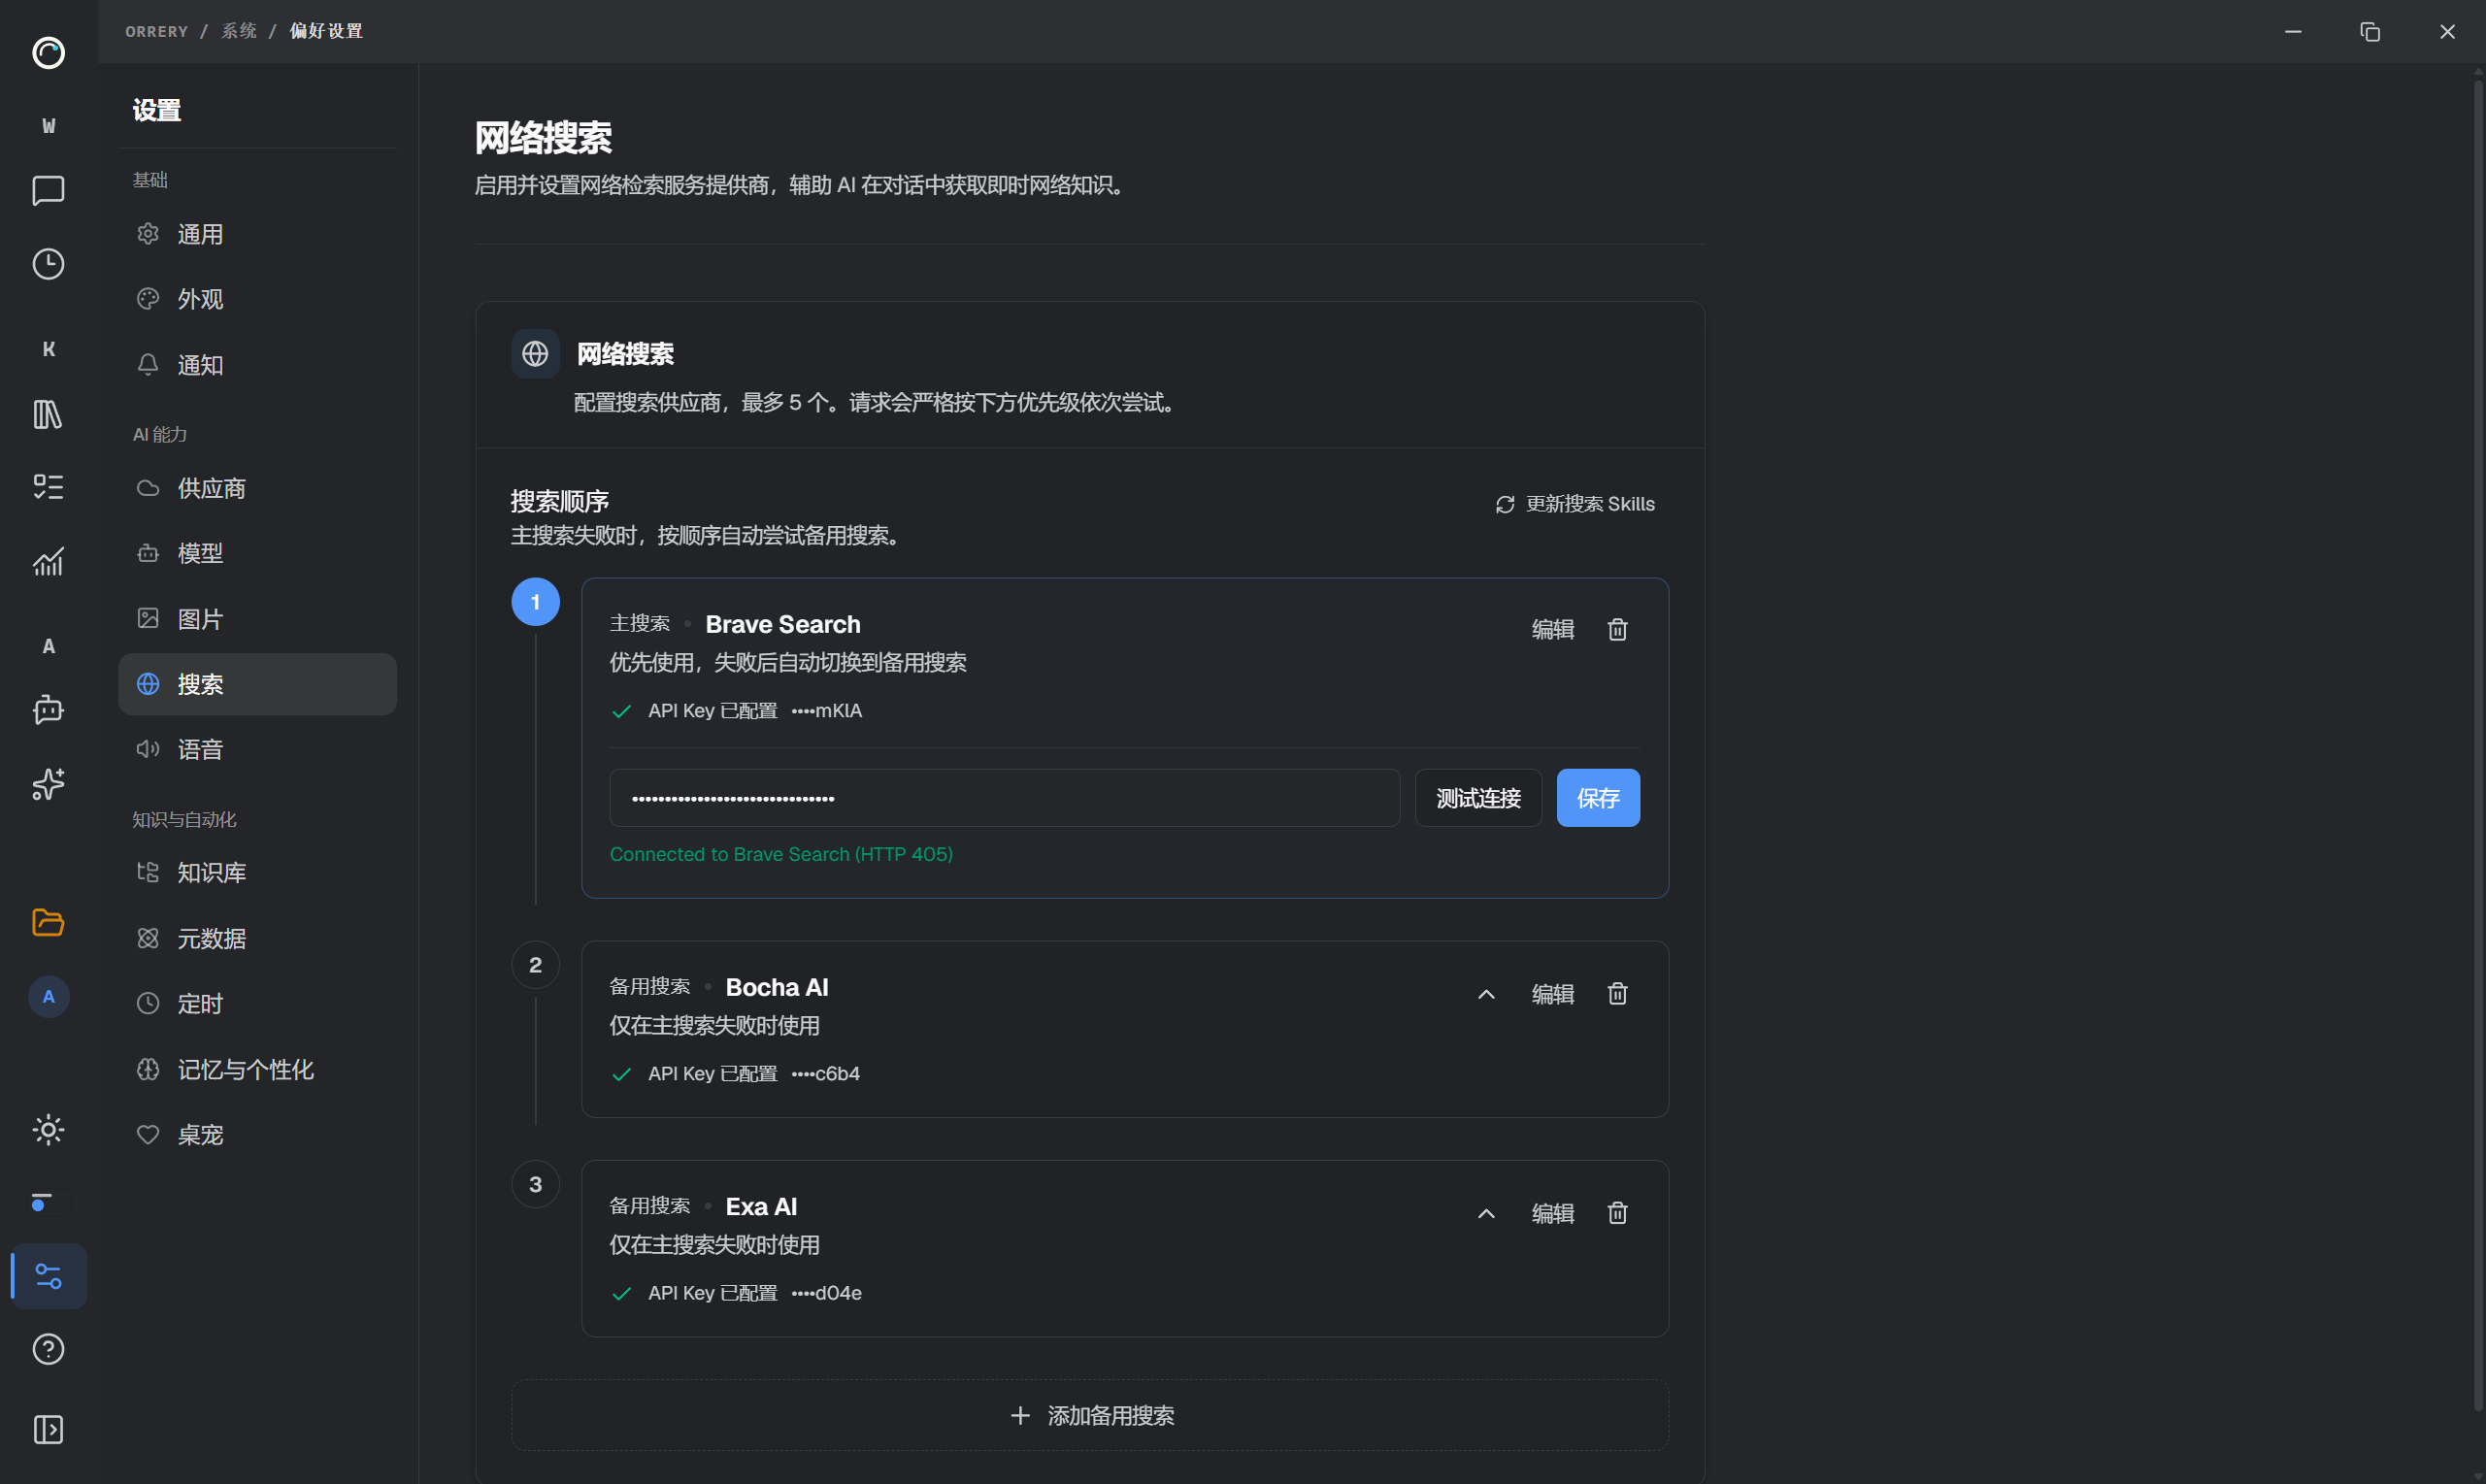Open the analytics chart icon in rail
2486x1484 pixels.
[x=48, y=561]
